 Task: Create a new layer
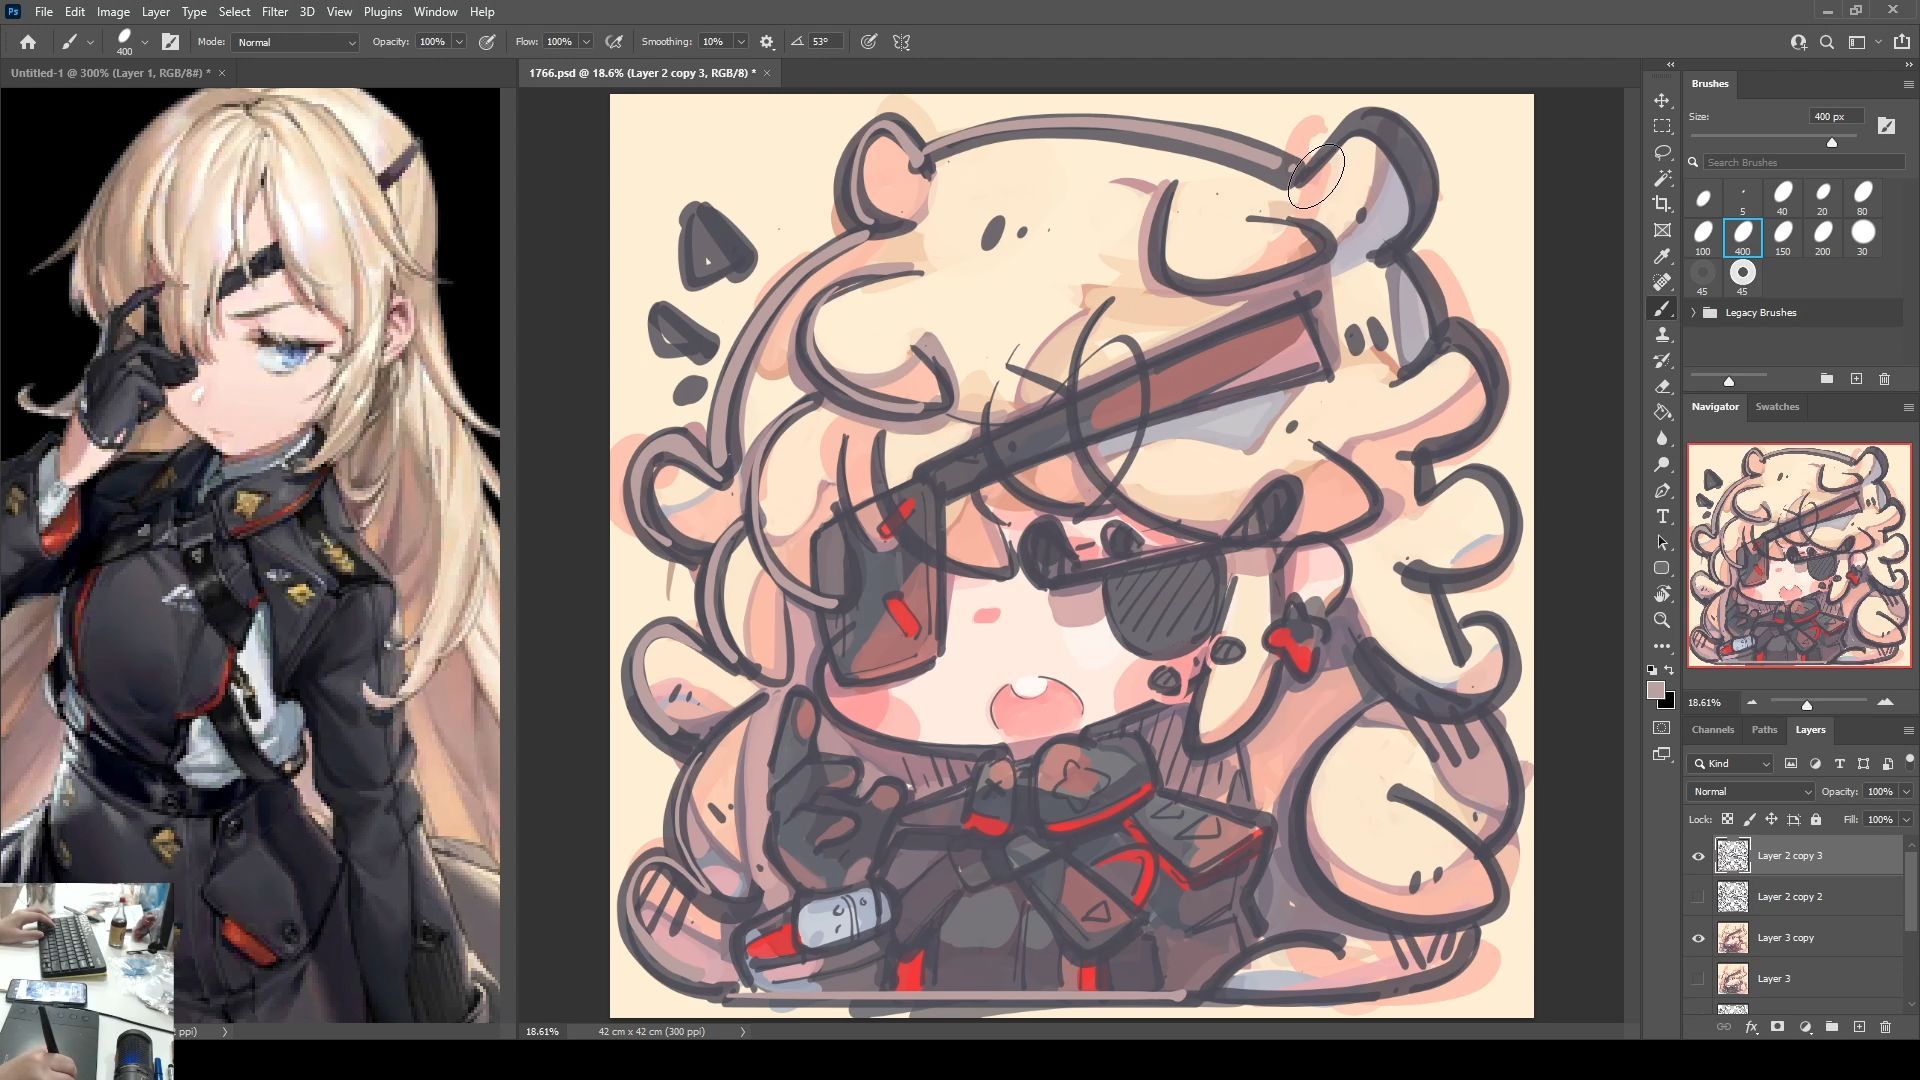click(1859, 1027)
